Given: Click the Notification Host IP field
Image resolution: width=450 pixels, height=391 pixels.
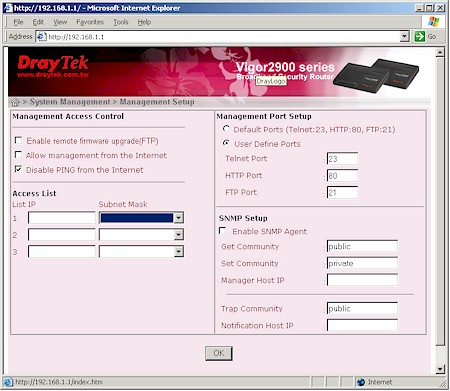Looking at the screenshot, I should pos(362,325).
